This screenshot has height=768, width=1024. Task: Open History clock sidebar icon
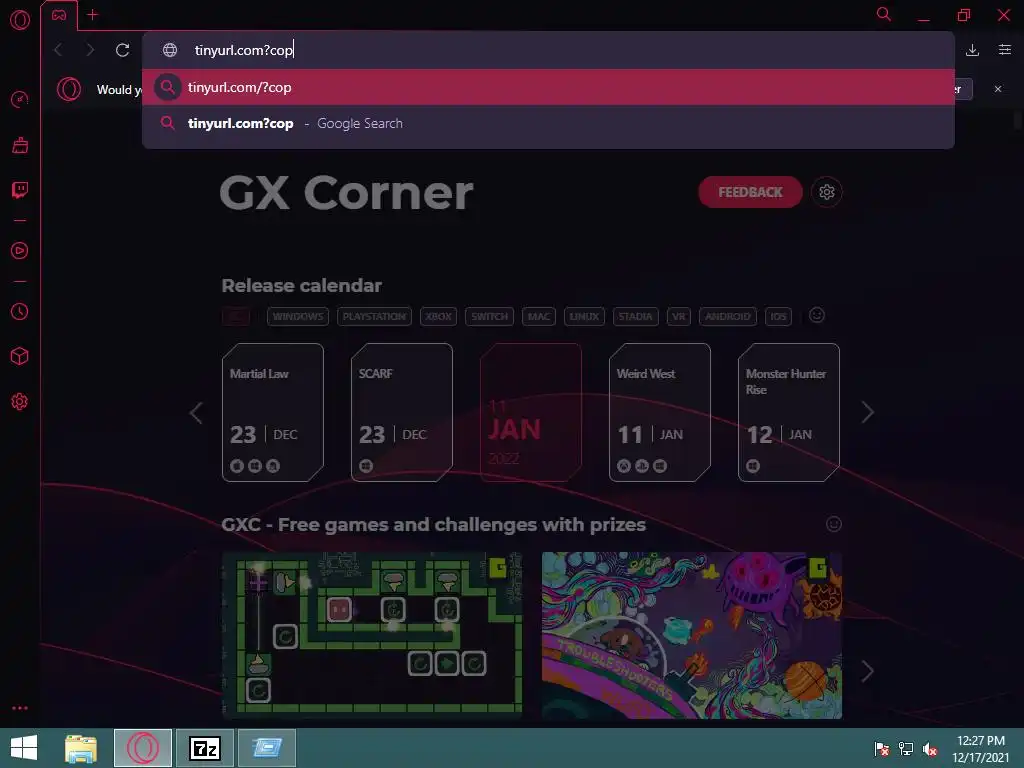pyautogui.click(x=20, y=312)
